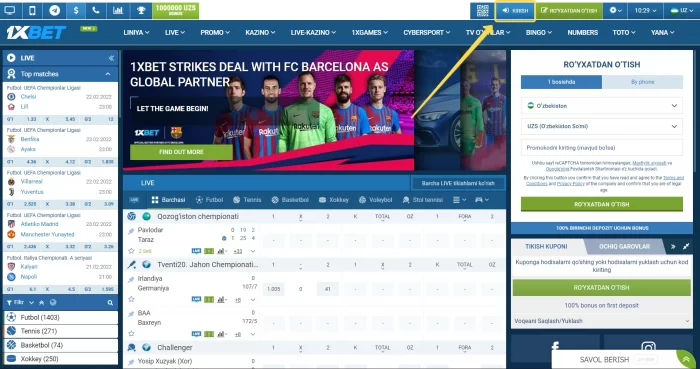Image resolution: width=700 pixels, height=369 pixels.
Task: Click the 1XBET logo
Action: [36, 32]
